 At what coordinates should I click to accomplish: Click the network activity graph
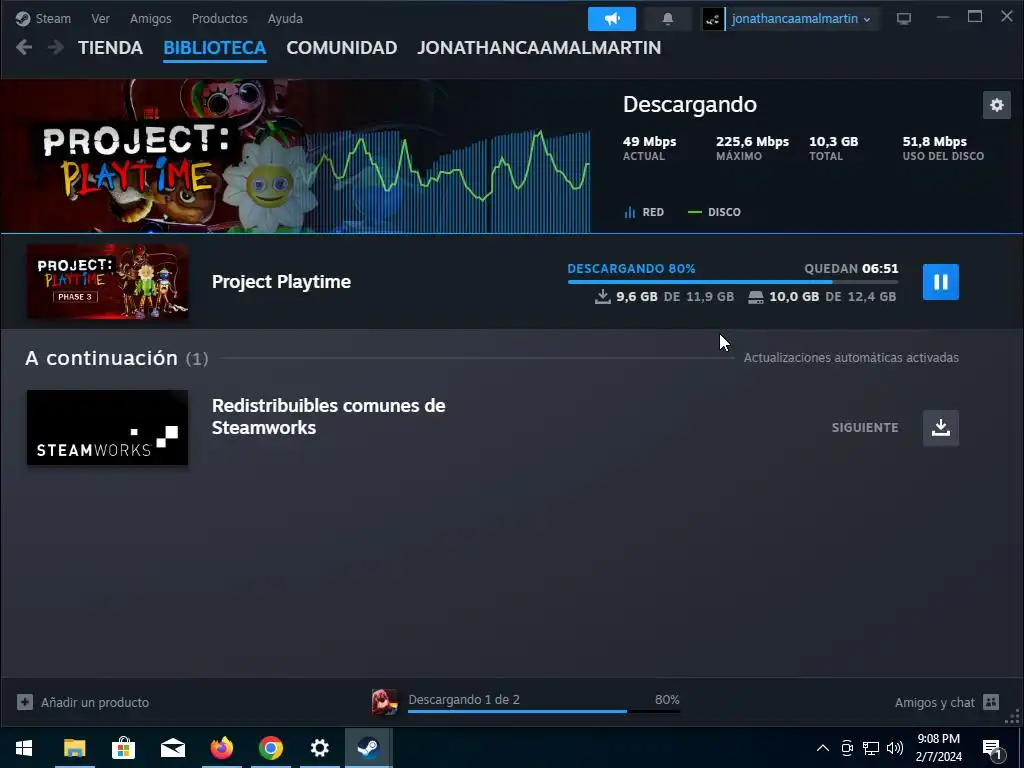(x=451, y=180)
